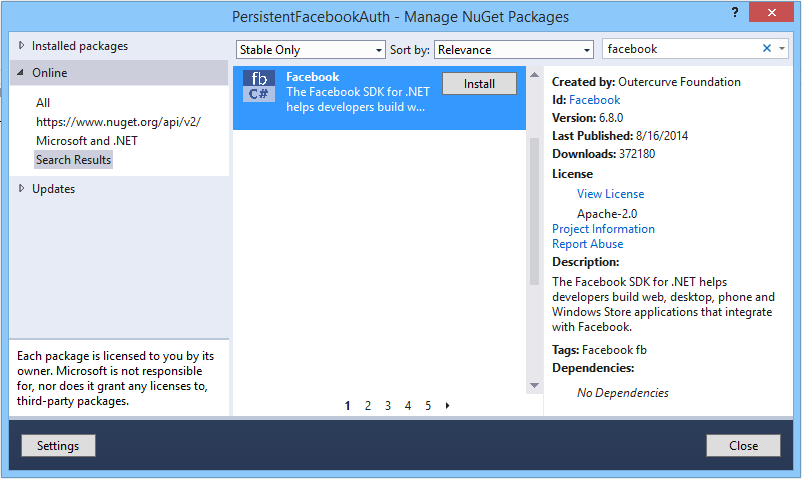Go to next results page arrow

pyautogui.click(x=448, y=406)
